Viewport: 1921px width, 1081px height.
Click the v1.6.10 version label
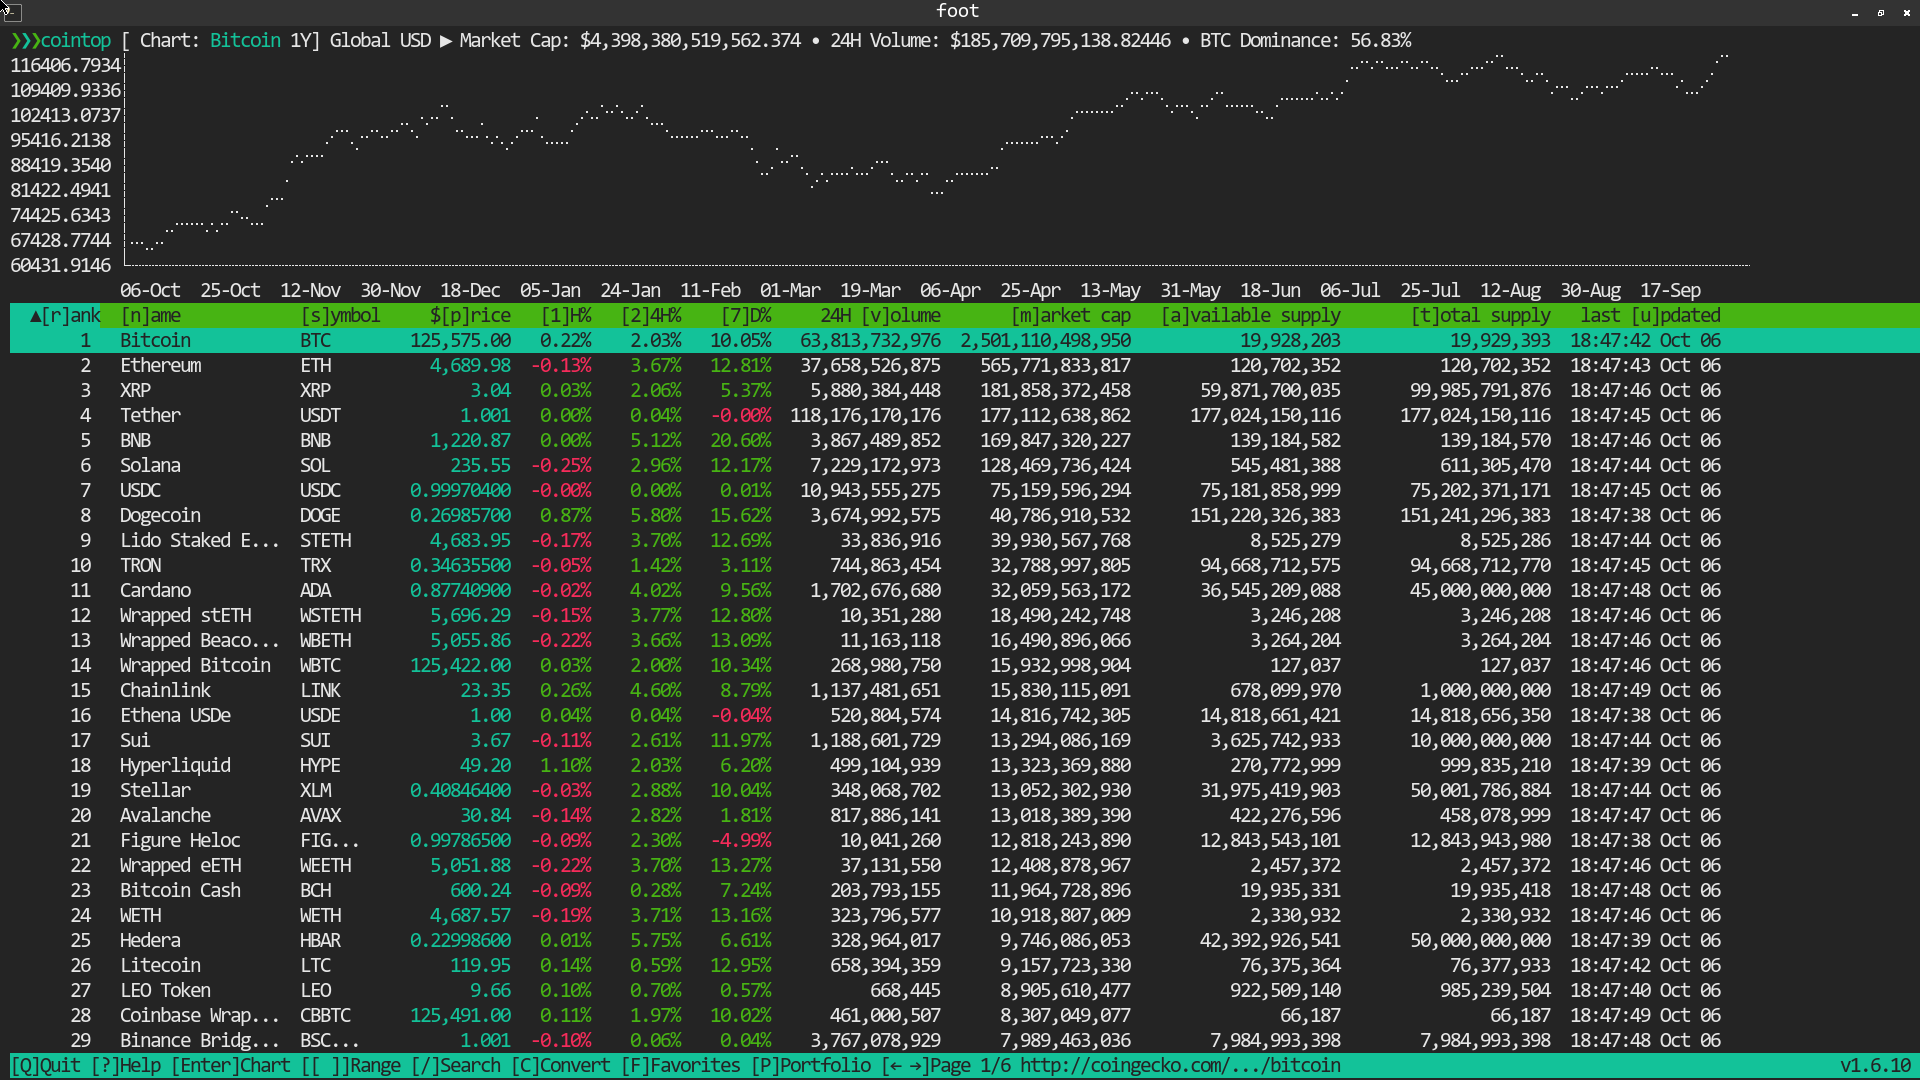point(1875,1066)
